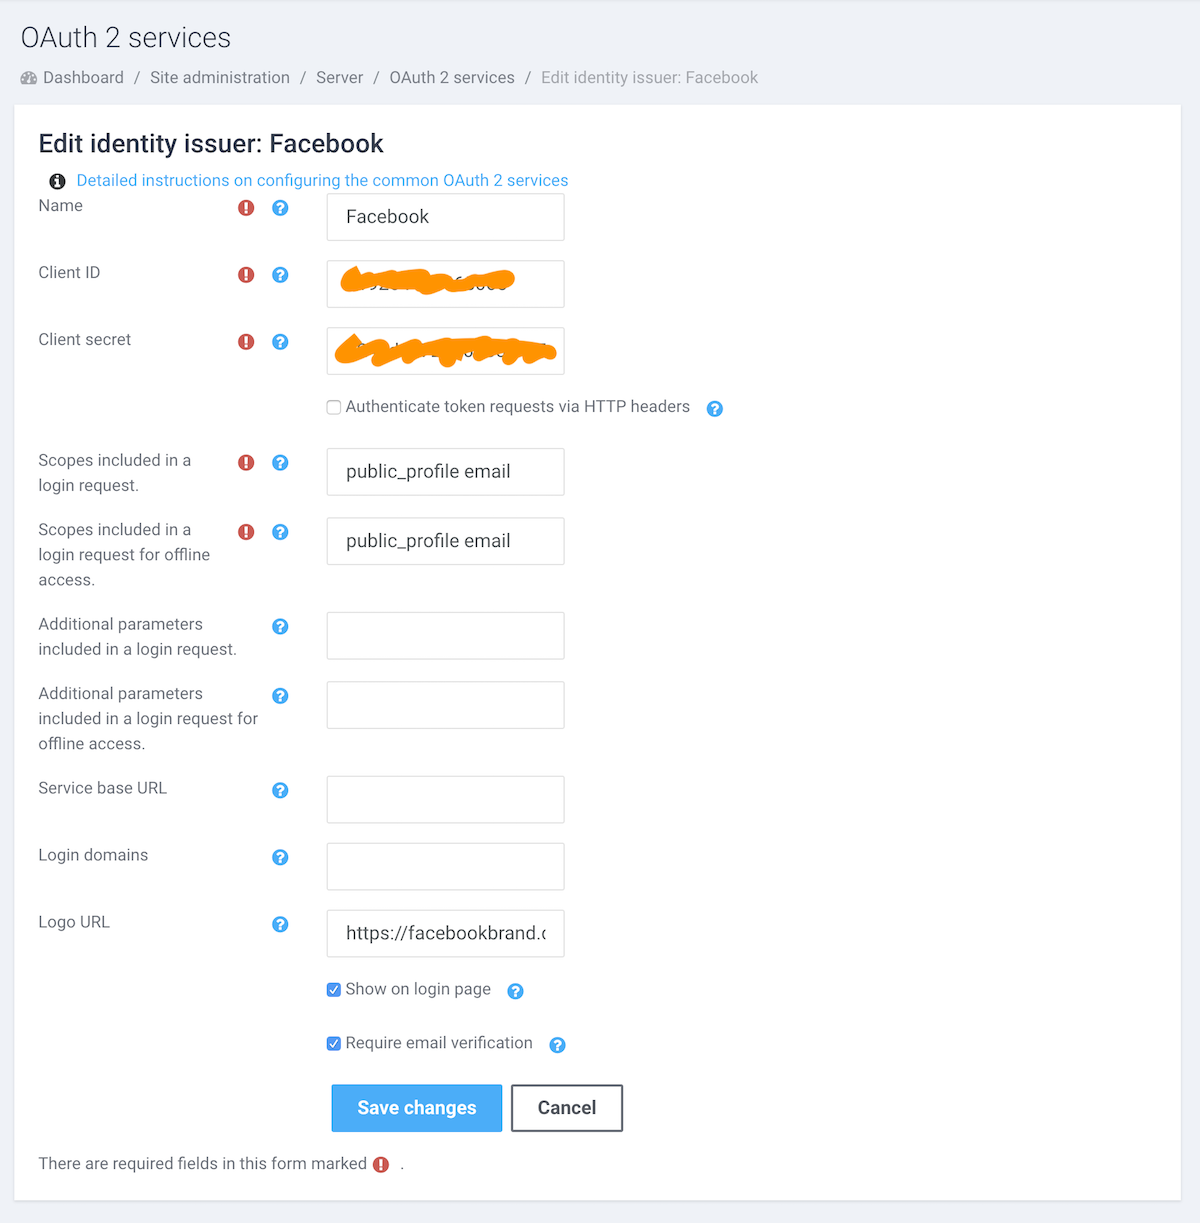
Task: Navigate to Site administration breadcrumb
Action: point(220,77)
